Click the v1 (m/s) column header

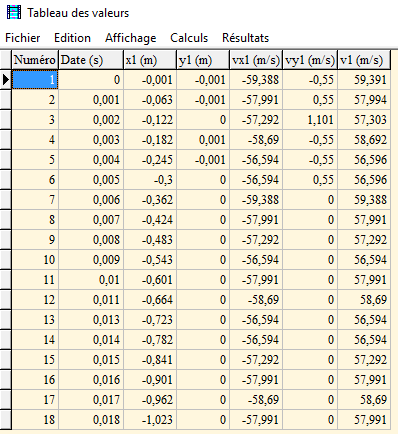(x=364, y=60)
